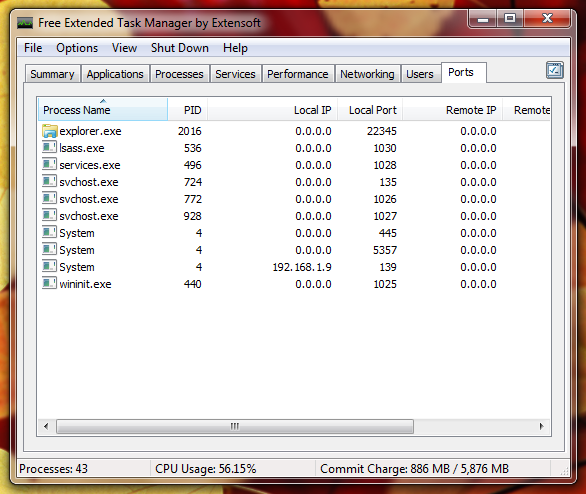
Task: Click the System icon for port 5357
Action: click(49, 249)
